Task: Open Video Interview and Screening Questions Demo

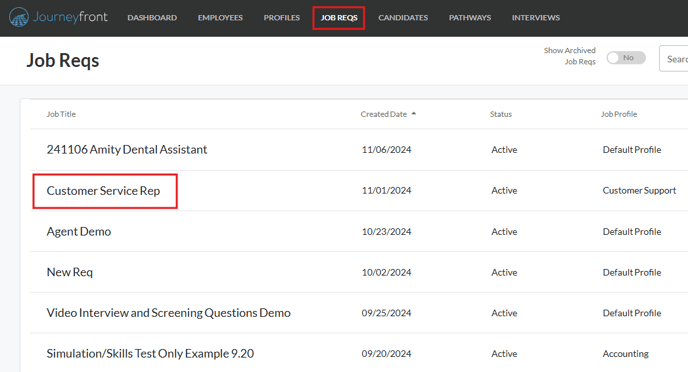Action: (x=168, y=313)
